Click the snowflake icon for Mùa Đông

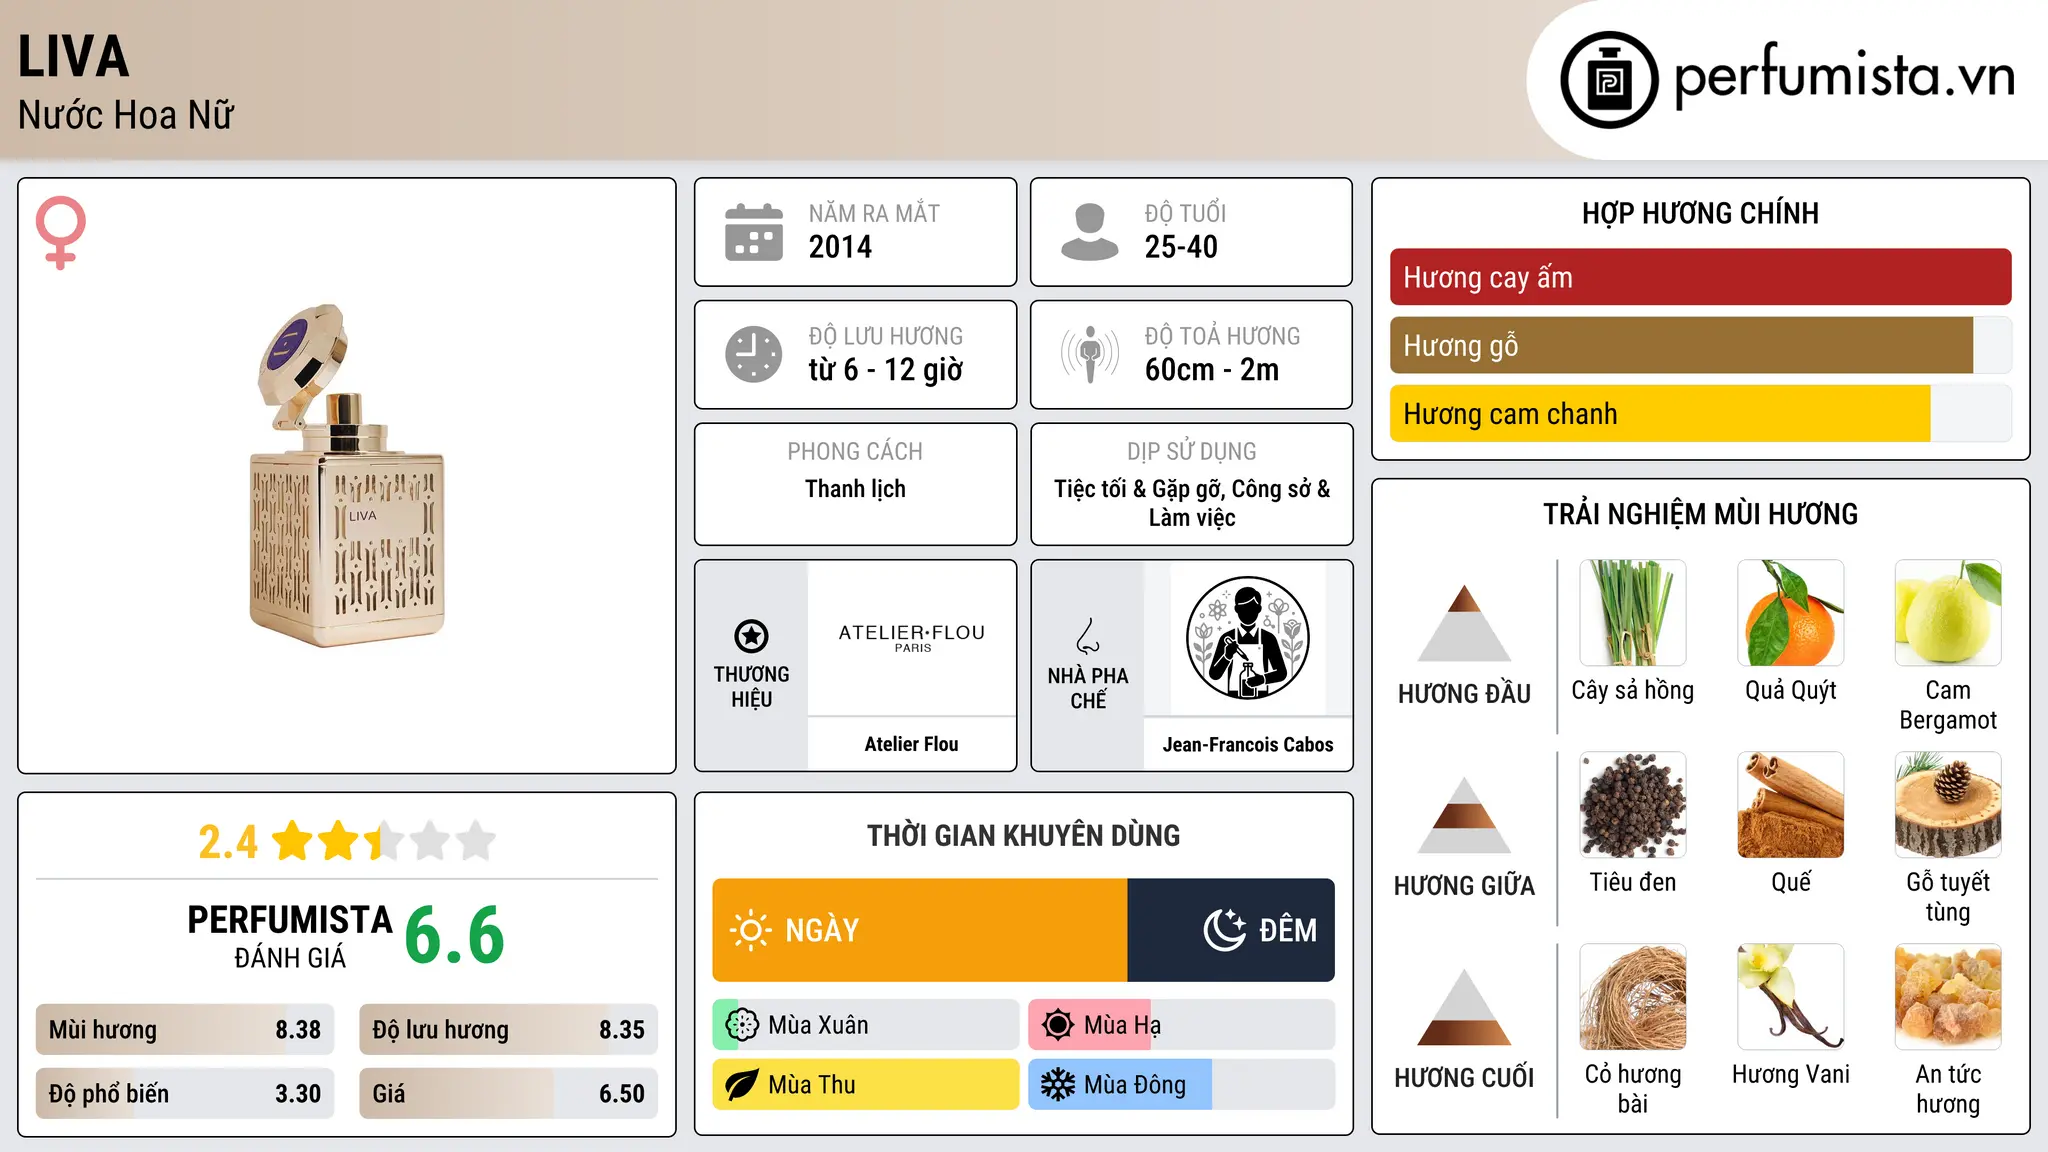coord(1058,1085)
